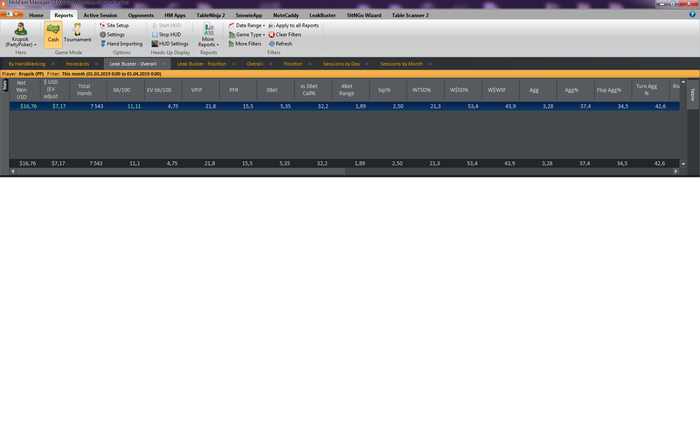
Task: Switch to Sessions by Month report tab
Action: [x=401, y=64]
